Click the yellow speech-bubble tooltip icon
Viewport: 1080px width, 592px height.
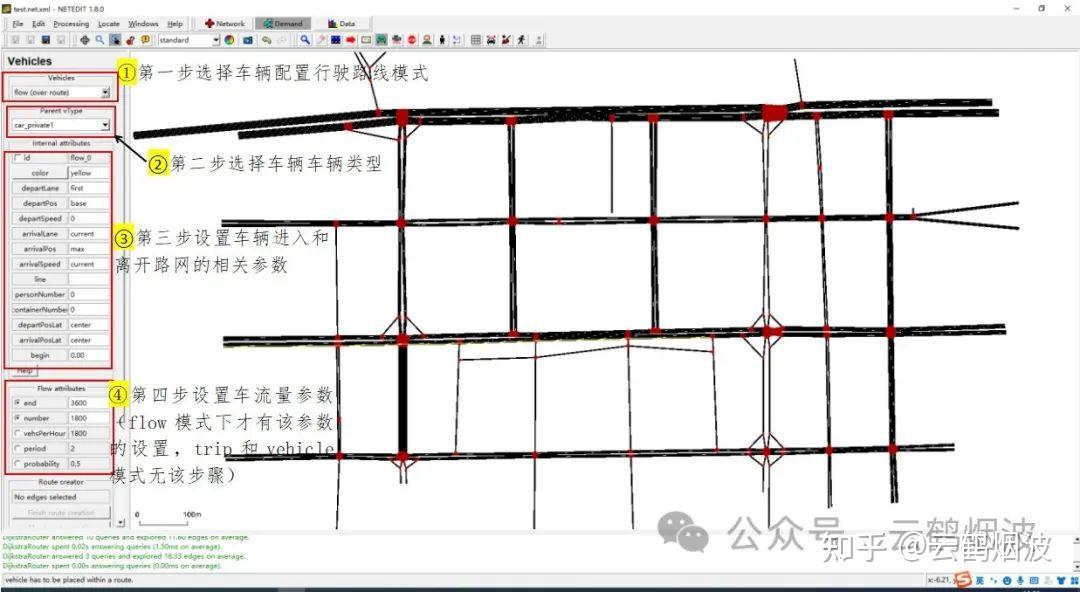coord(145,40)
